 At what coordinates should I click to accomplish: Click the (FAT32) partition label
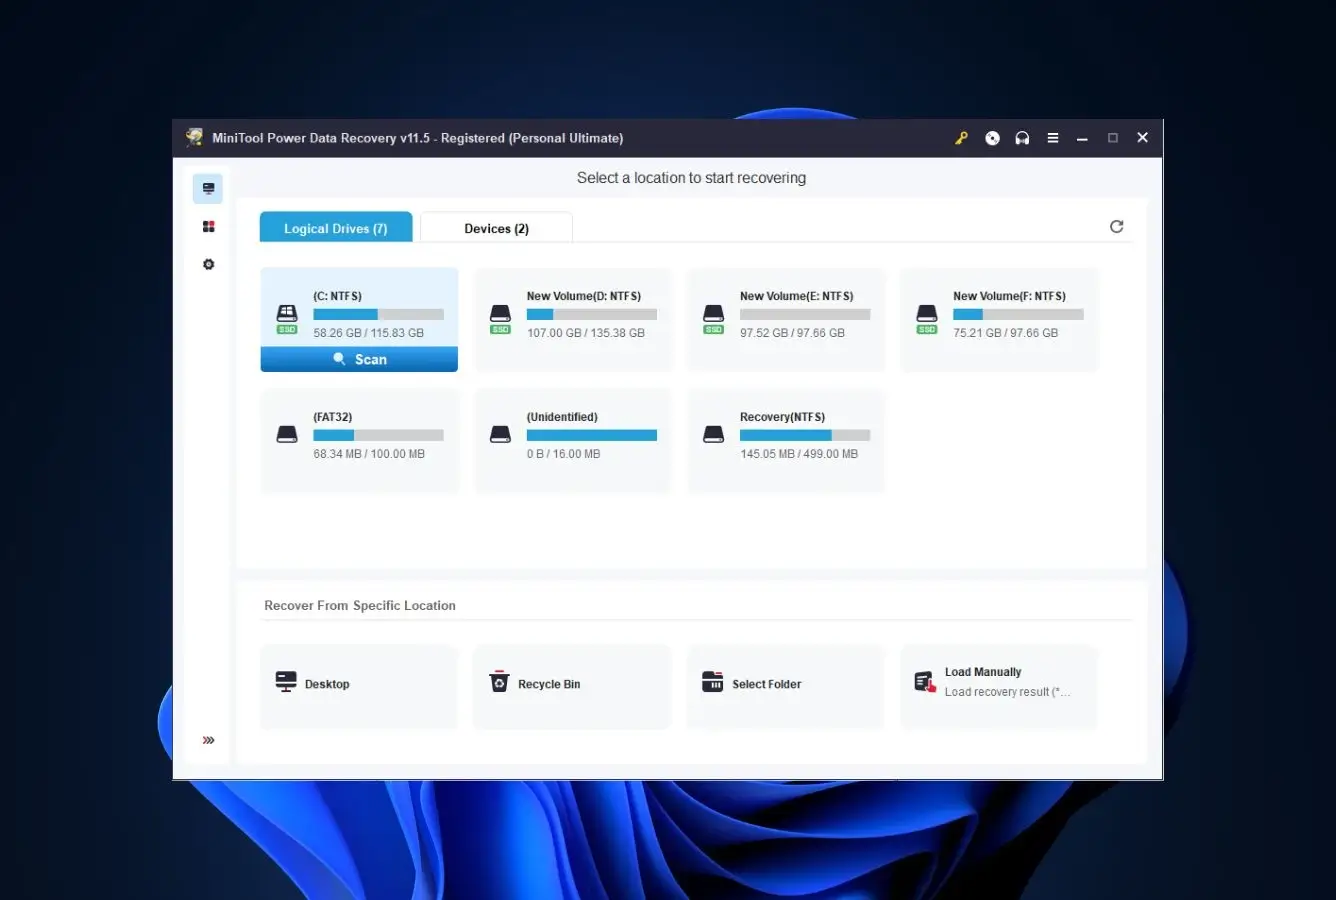[x=332, y=417]
